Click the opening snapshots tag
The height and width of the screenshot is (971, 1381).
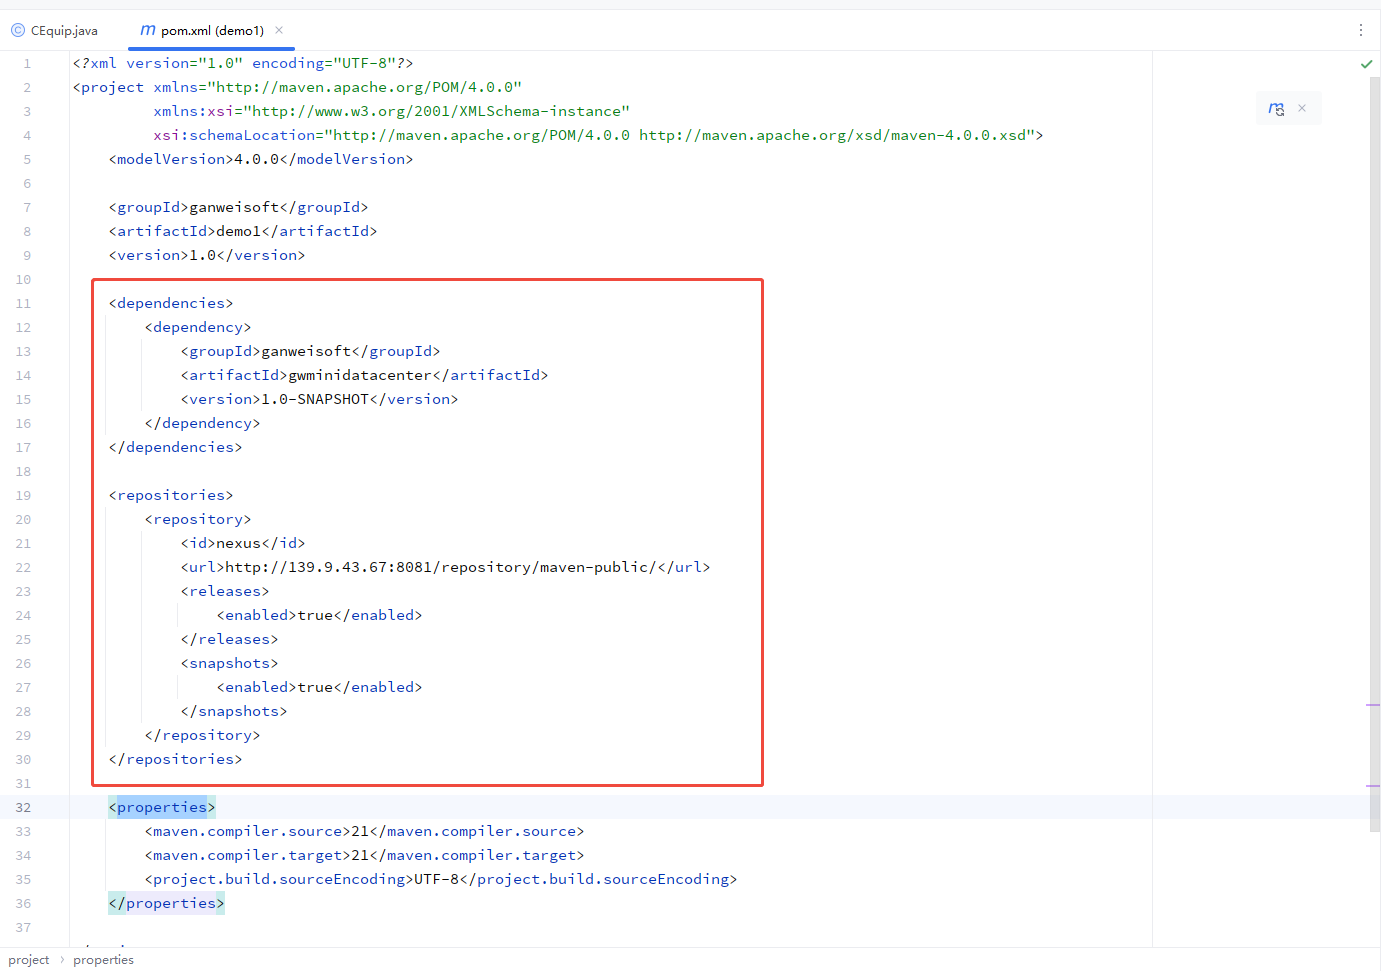(229, 663)
